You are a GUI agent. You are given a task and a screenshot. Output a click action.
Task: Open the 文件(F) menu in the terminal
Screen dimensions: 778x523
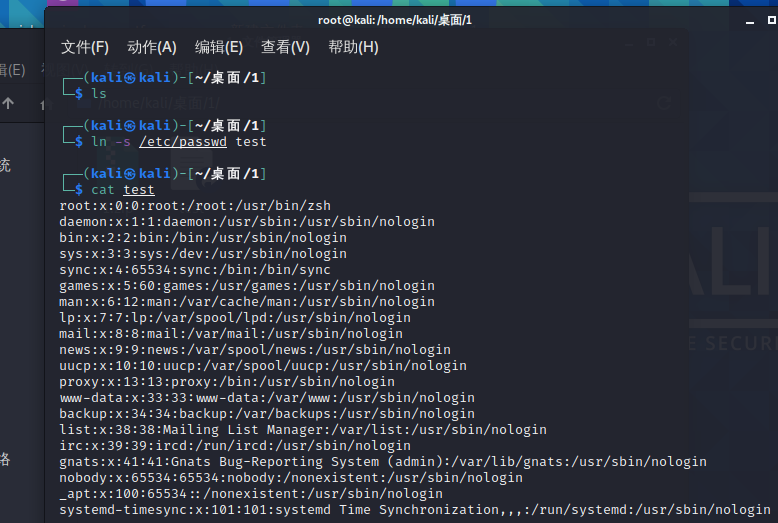[x=85, y=47]
